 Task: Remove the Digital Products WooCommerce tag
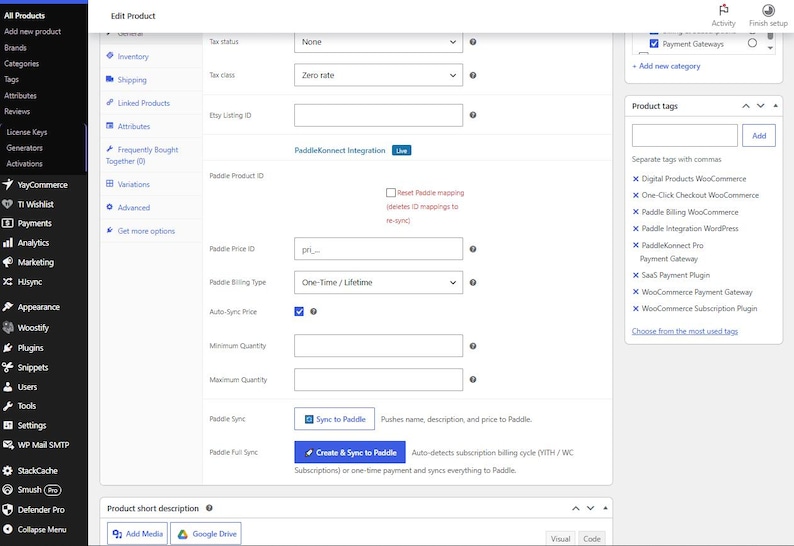636,179
